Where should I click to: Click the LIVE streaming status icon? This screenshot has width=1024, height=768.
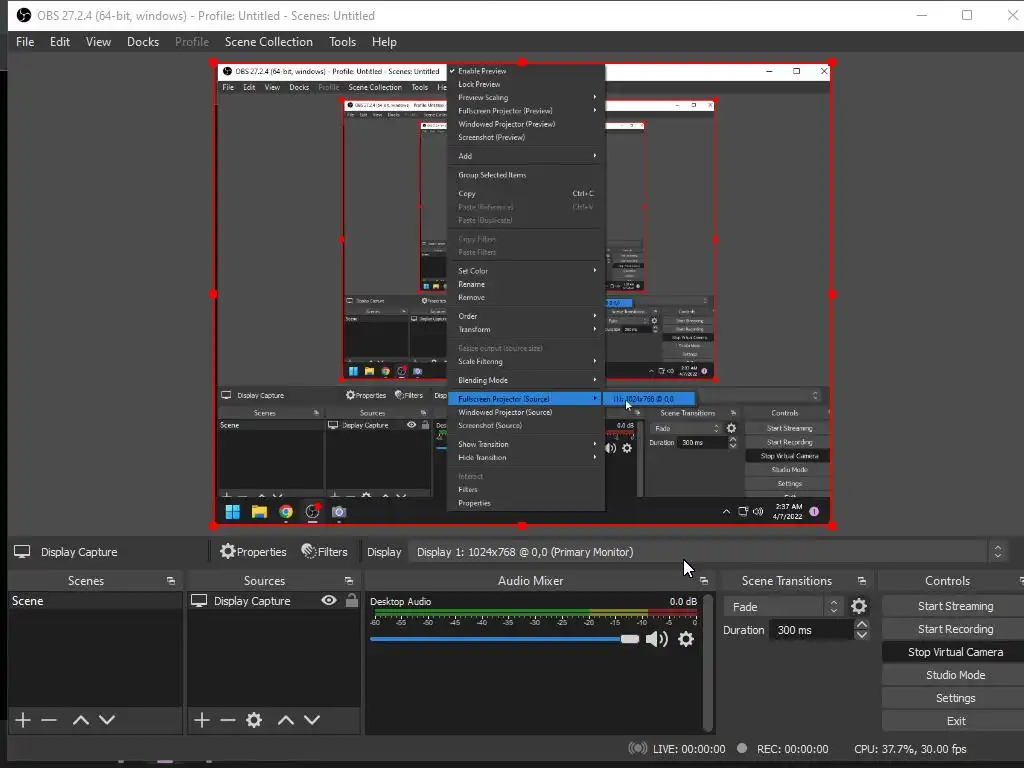(637, 748)
